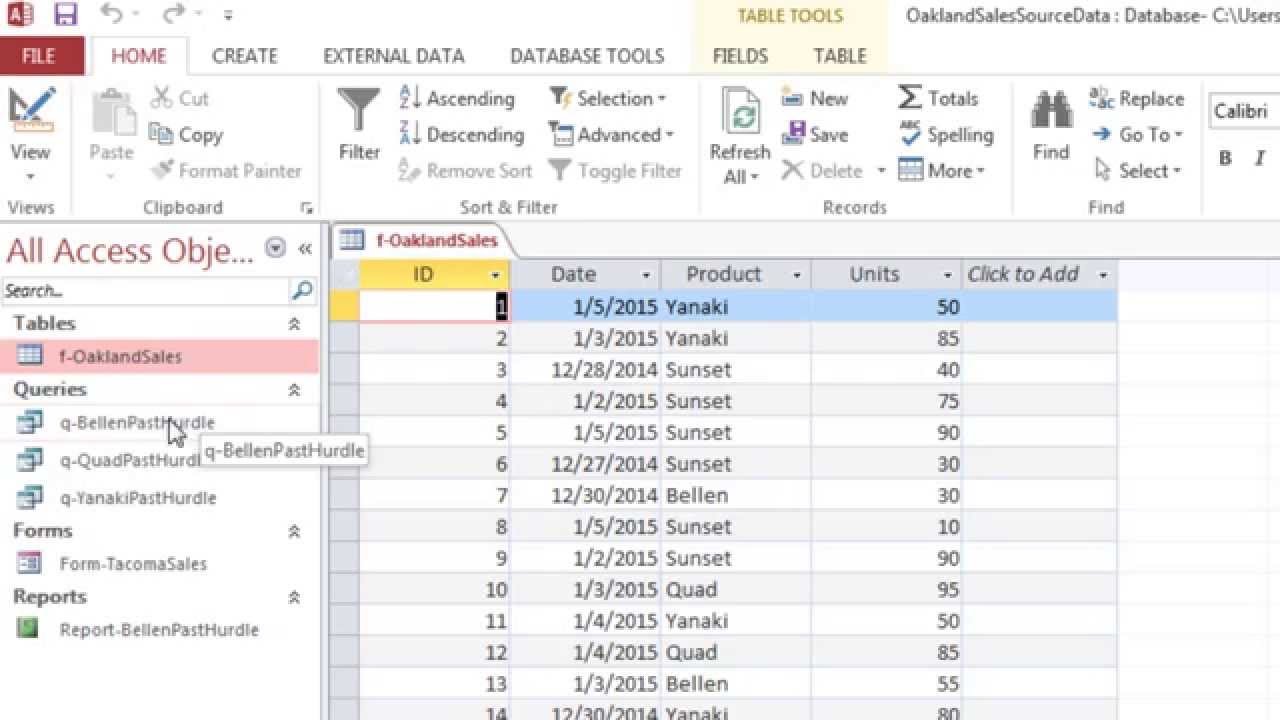Click the Copy button

click(x=186, y=134)
